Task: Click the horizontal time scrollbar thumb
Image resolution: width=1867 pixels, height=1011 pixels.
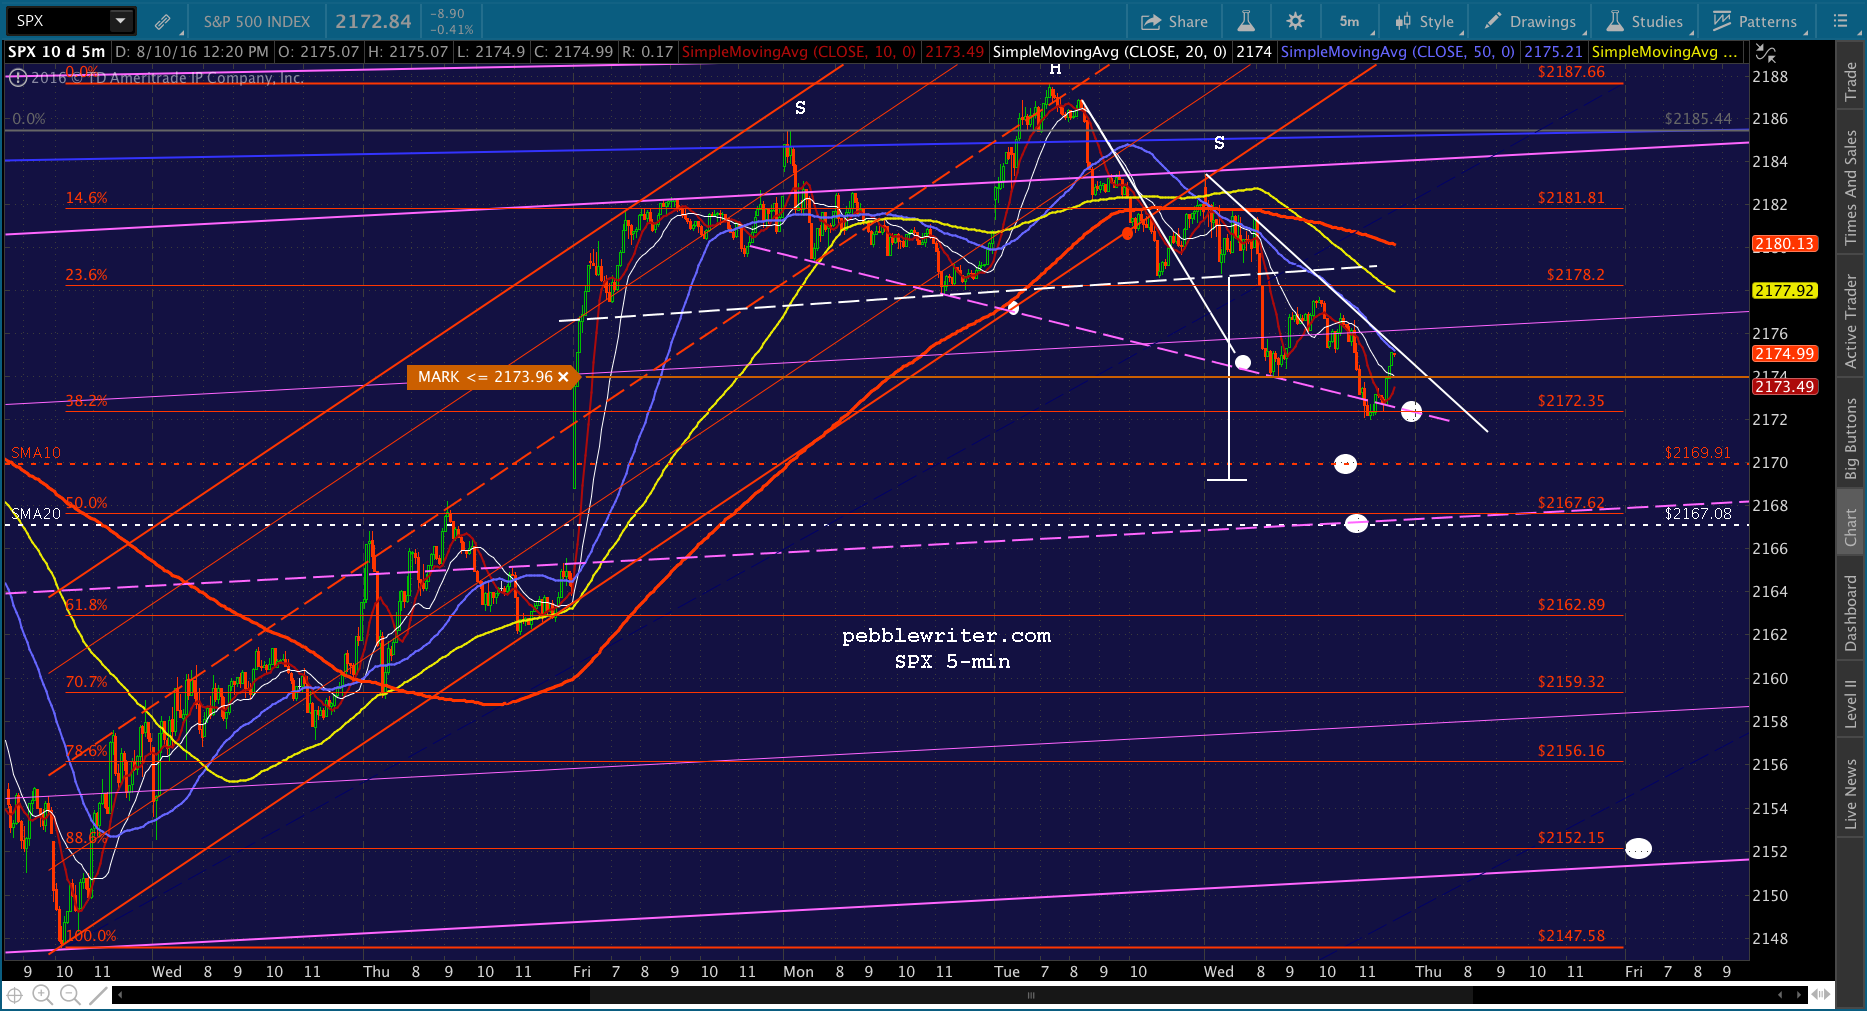Action: click(x=1030, y=995)
